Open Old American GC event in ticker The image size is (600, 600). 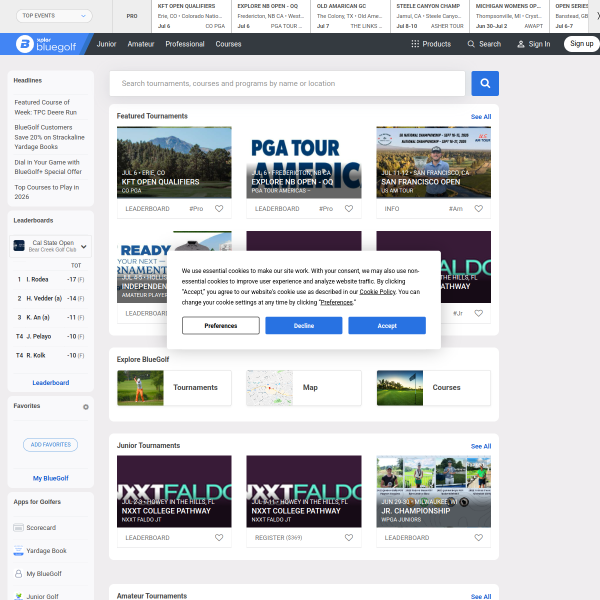coord(350,16)
